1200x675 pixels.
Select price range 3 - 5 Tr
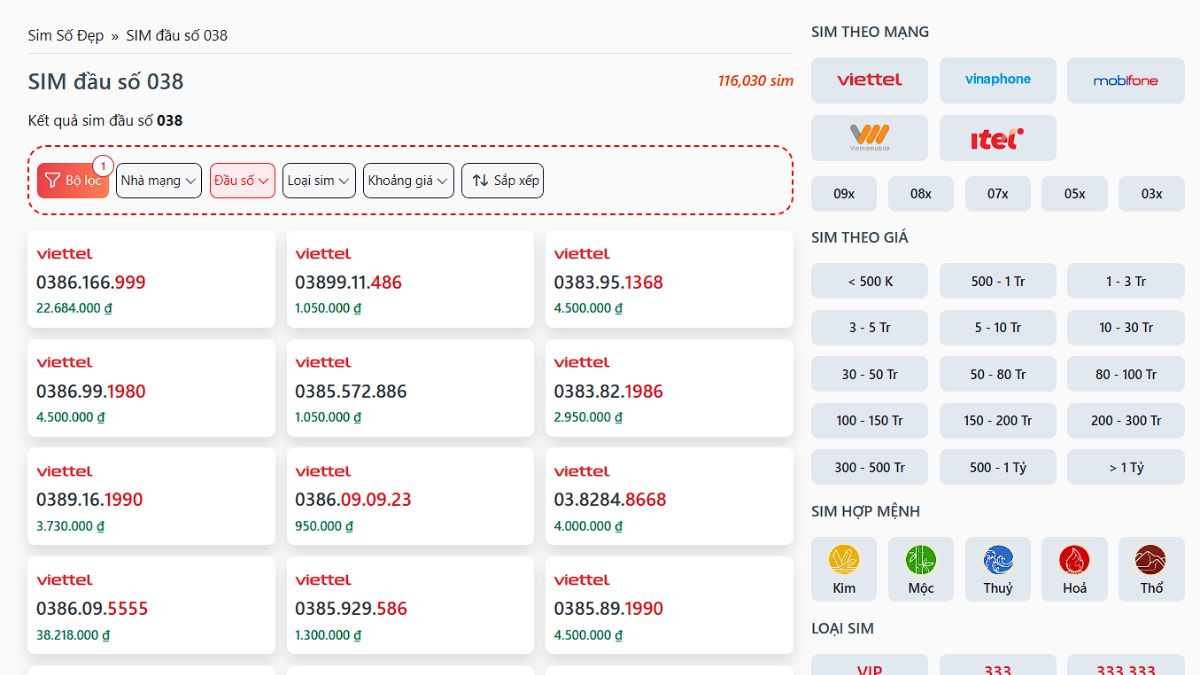(869, 327)
